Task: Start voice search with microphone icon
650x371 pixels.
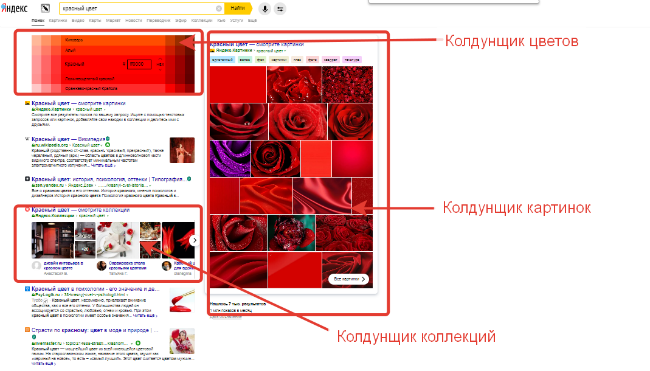Action: pos(265,8)
